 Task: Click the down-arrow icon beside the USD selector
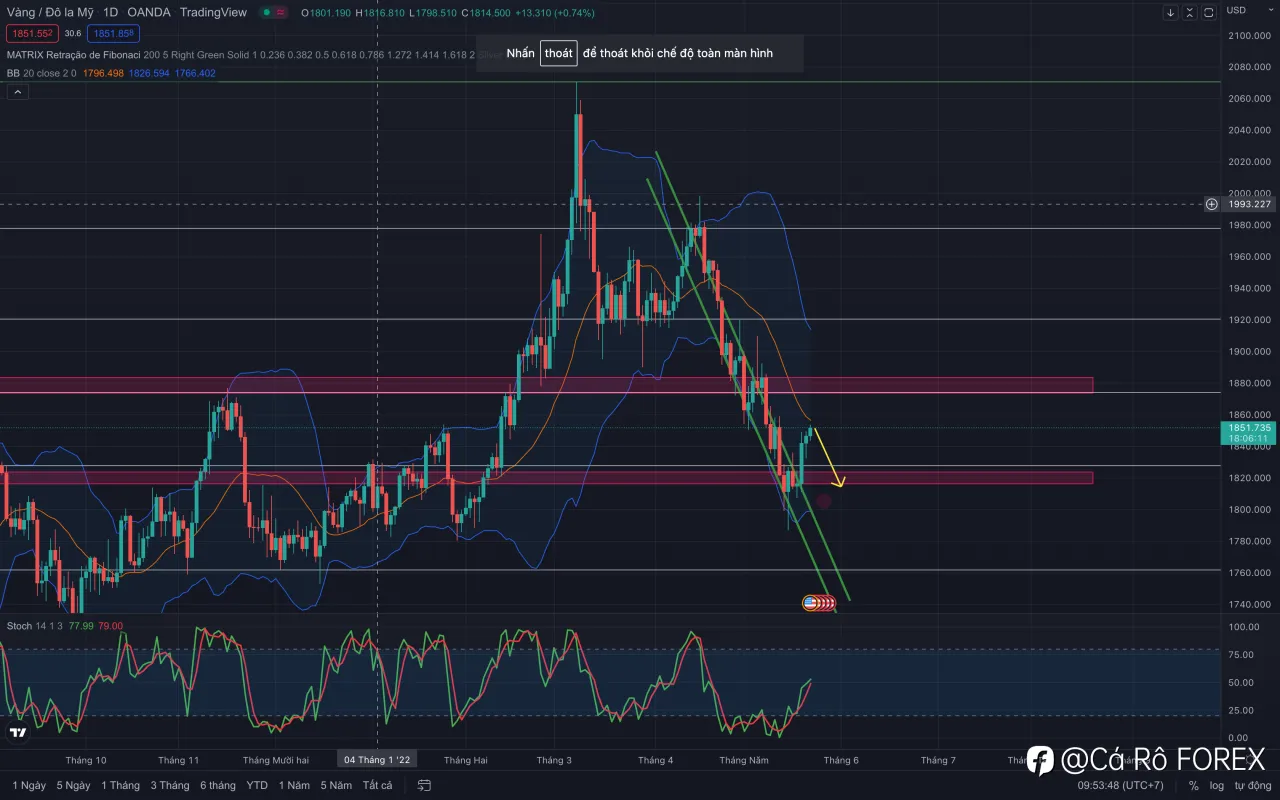[x=1171, y=12]
